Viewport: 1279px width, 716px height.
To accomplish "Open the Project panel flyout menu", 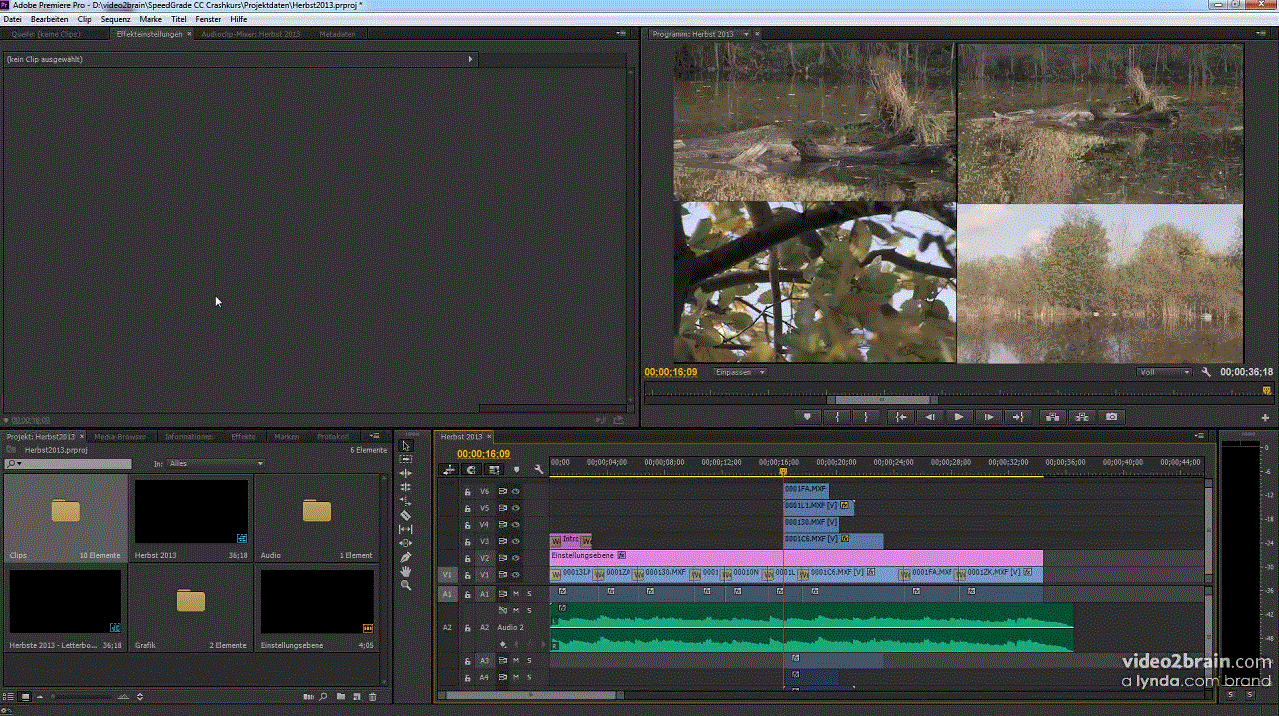I will pyautogui.click(x=375, y=436).
